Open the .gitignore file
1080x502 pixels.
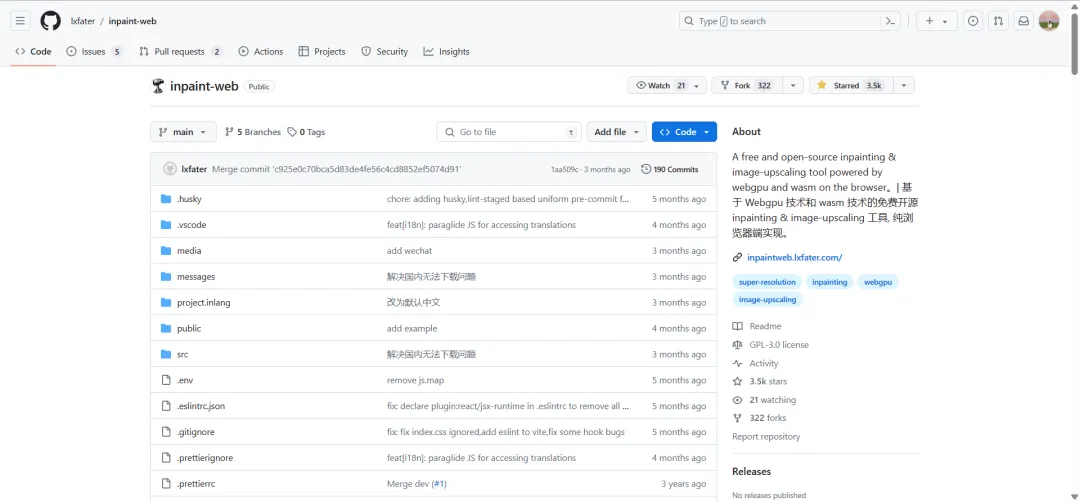(x=196, y=432)
